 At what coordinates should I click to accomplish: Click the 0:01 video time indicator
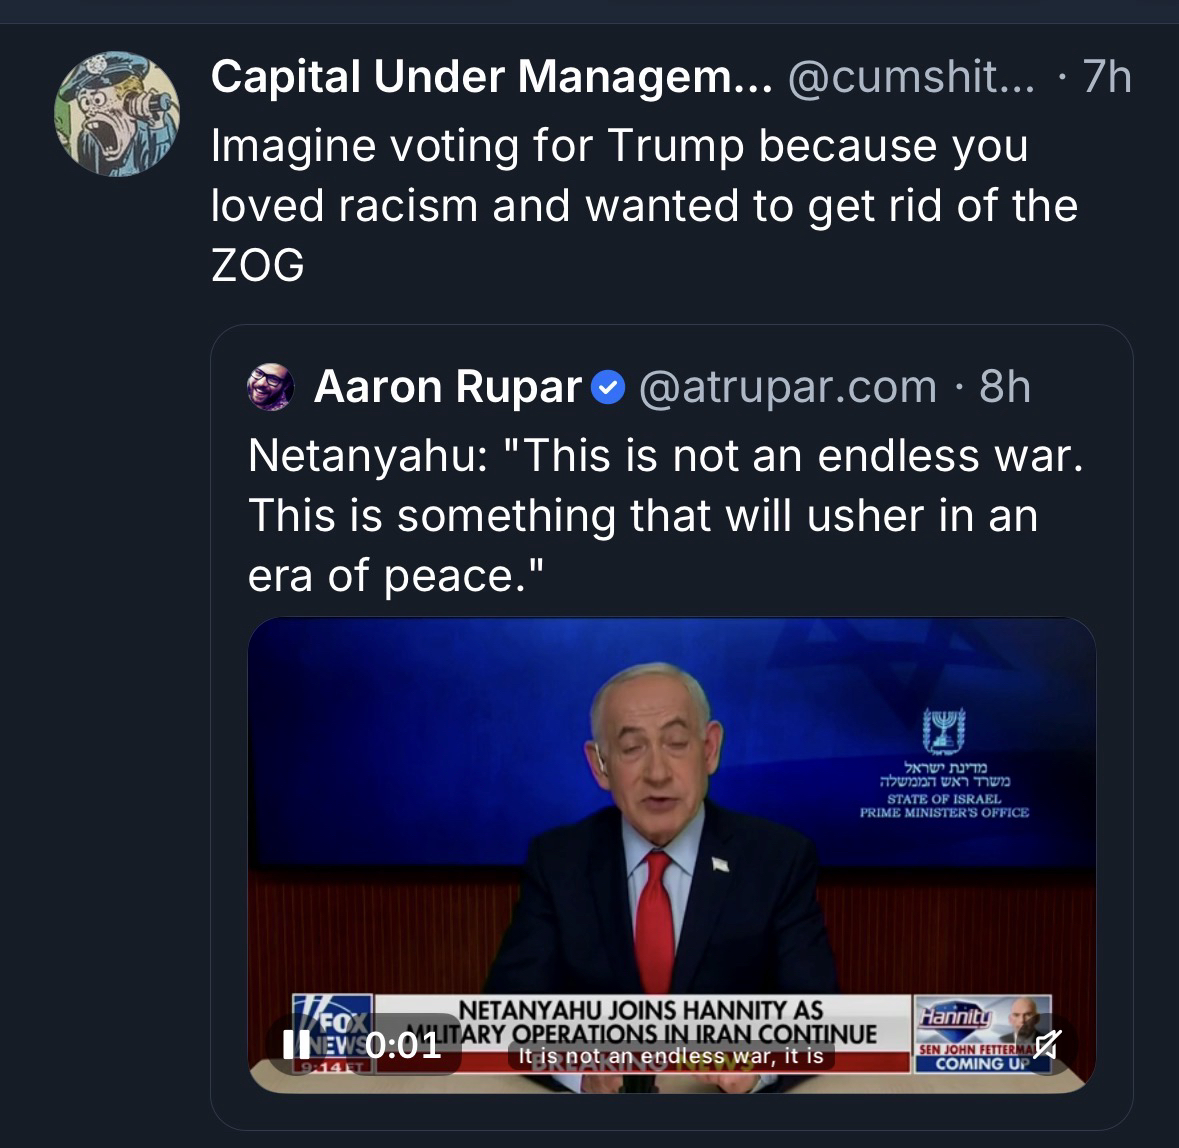coord(403,1045)
